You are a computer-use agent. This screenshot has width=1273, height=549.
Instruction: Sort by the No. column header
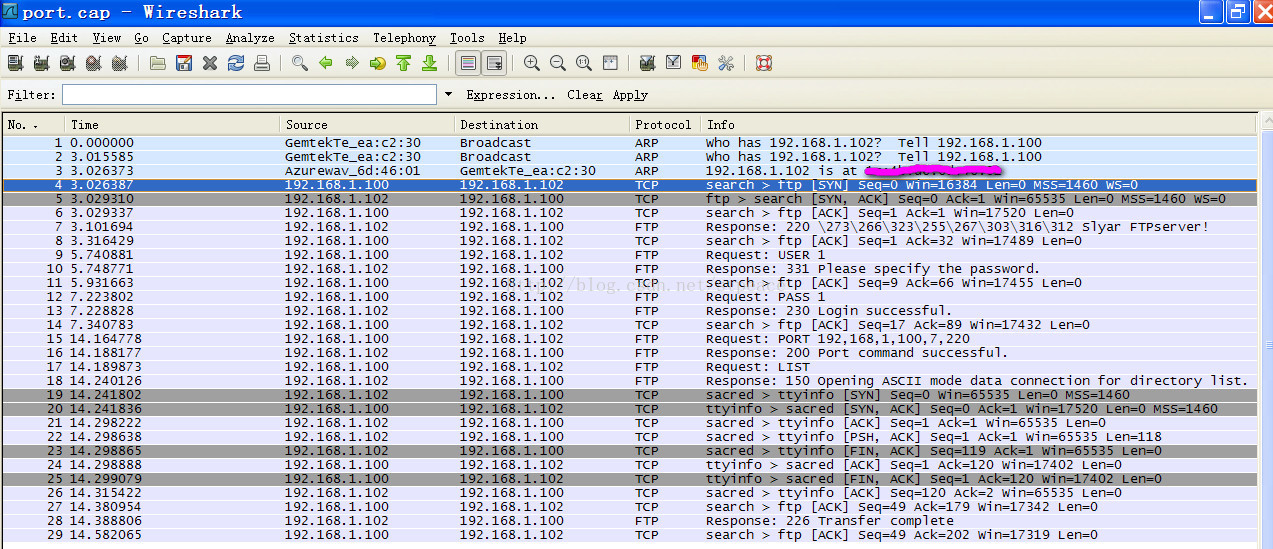click(x=32, y=125)
